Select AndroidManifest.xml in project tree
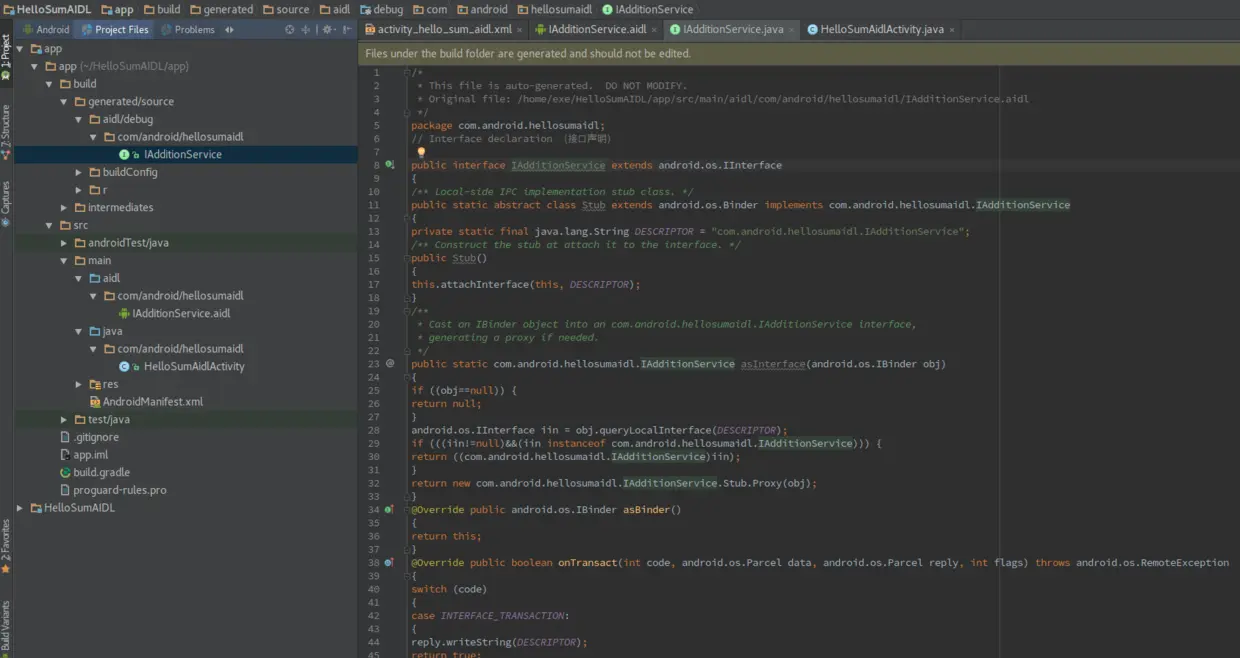The image size is (1240, 658). 152,402
